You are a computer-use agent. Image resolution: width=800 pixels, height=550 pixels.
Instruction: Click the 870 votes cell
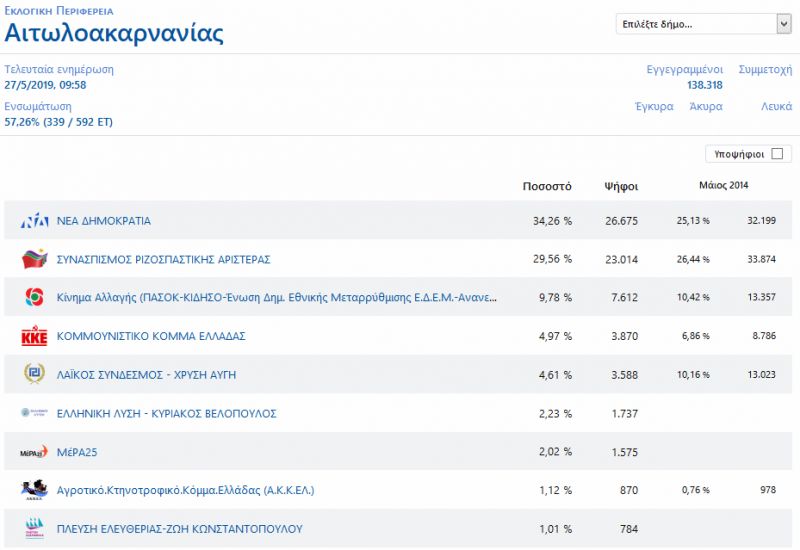pos(629,490)
